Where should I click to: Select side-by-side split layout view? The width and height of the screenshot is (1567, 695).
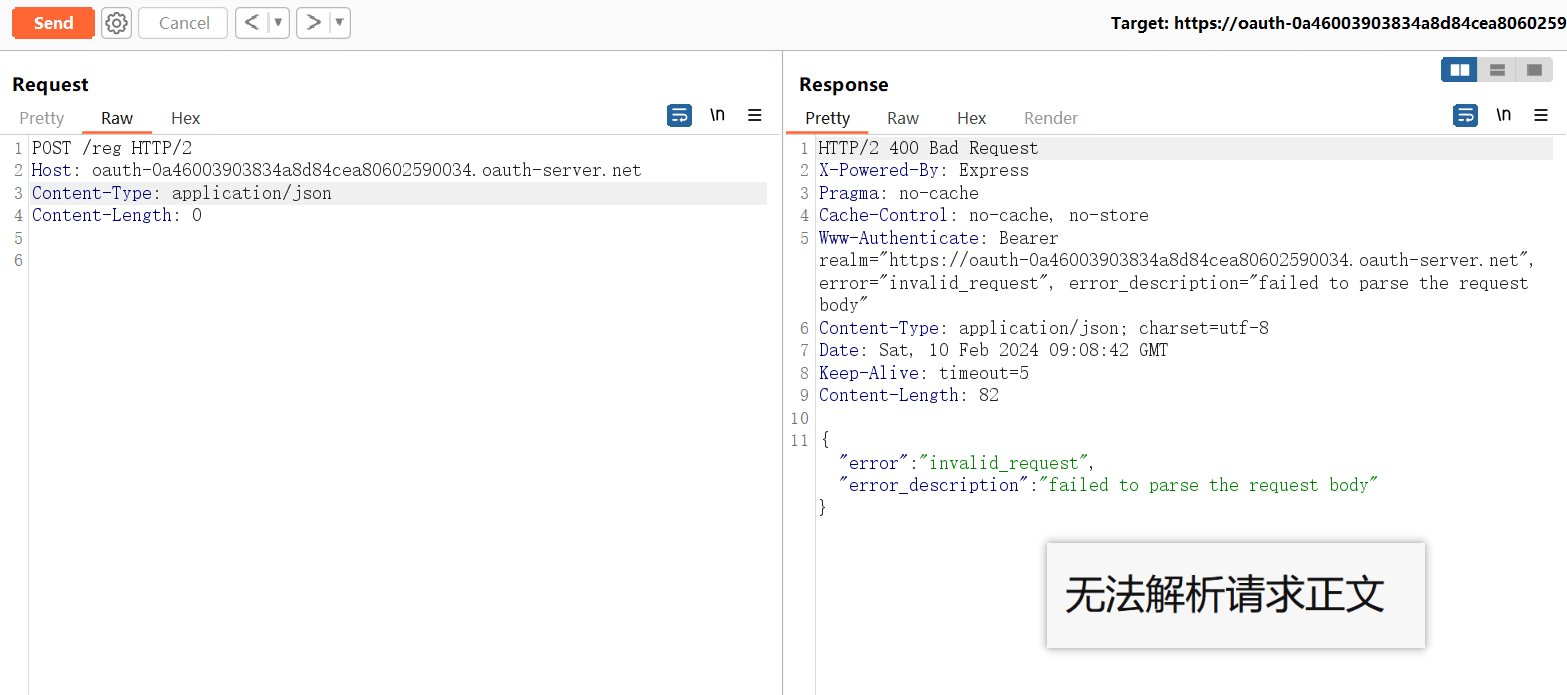point(1460,70)
